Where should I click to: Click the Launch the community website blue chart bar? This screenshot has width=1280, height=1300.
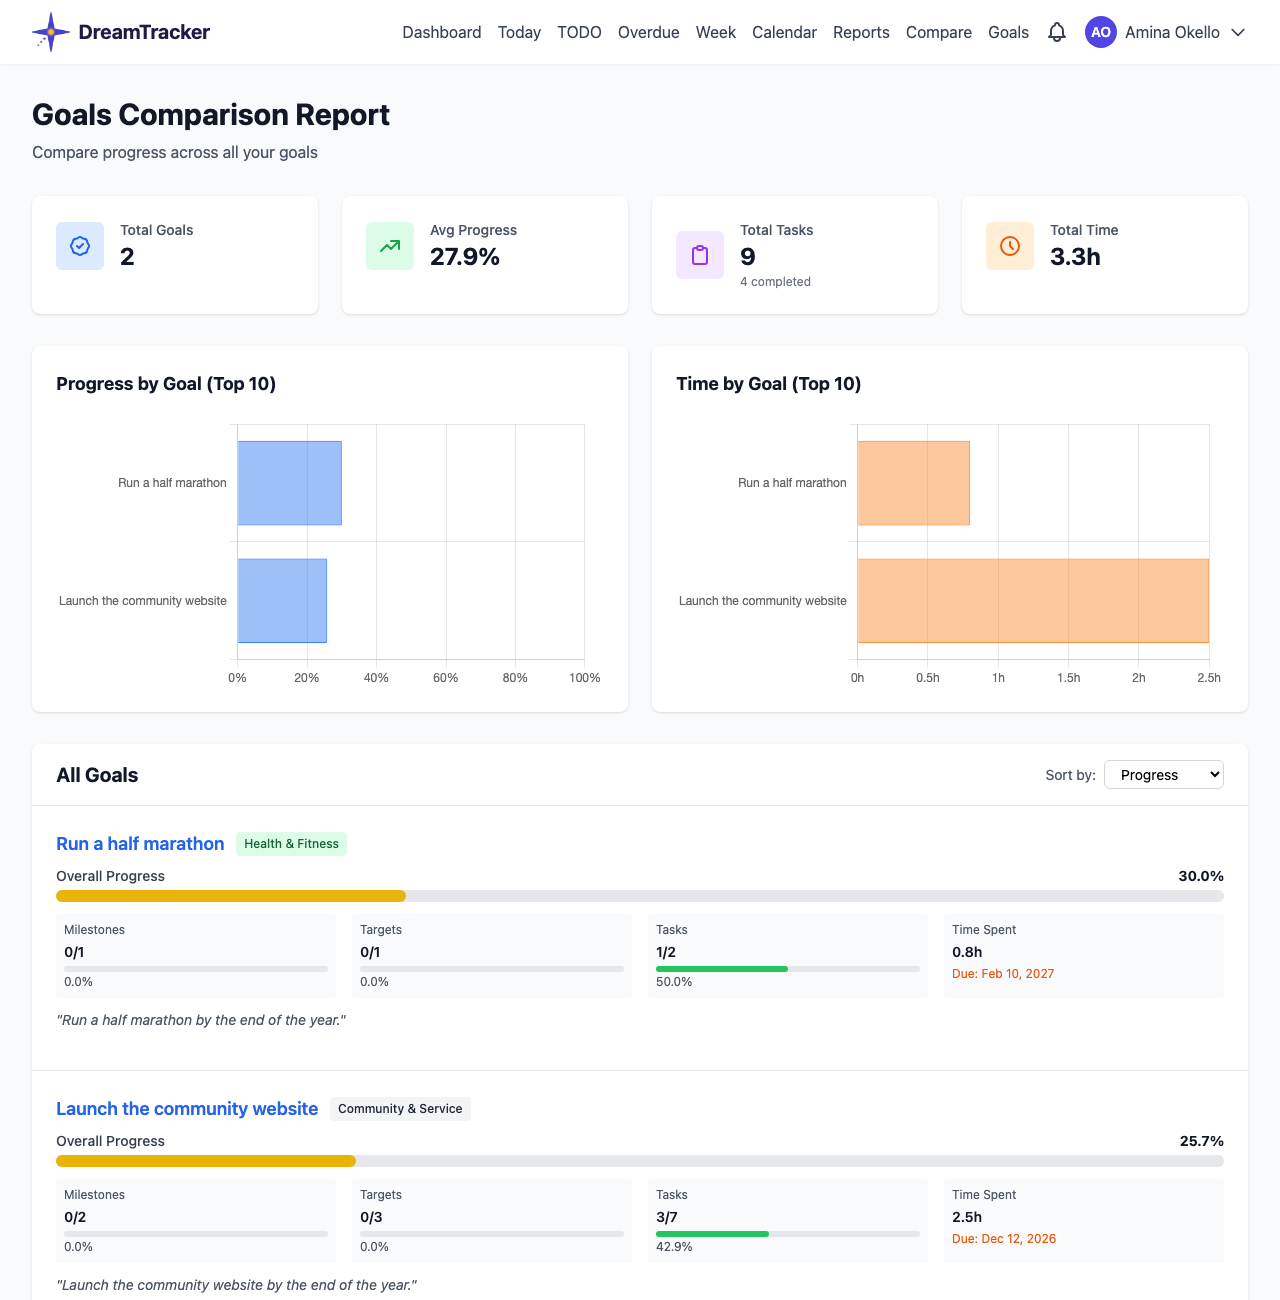point(282,600)
